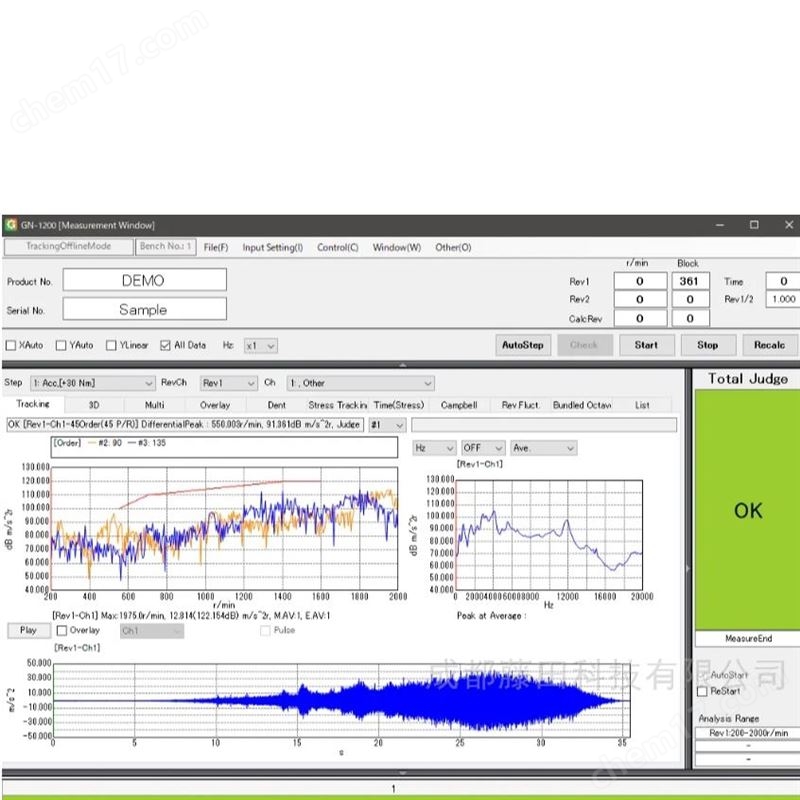Click the Rev1 Block value 361 field

(x=689, y=281)
